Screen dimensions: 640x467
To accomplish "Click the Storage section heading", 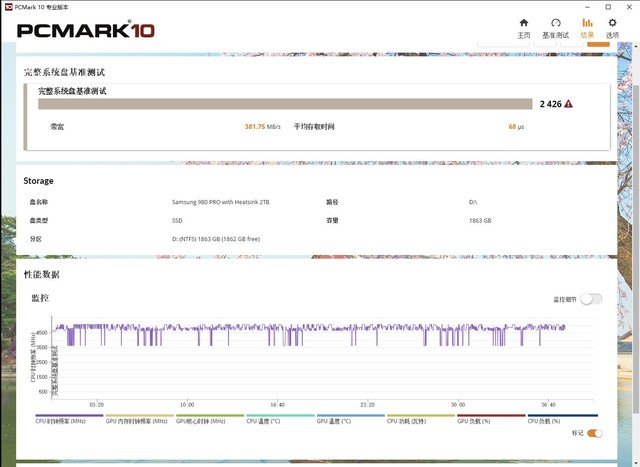I will coord(38,181).
